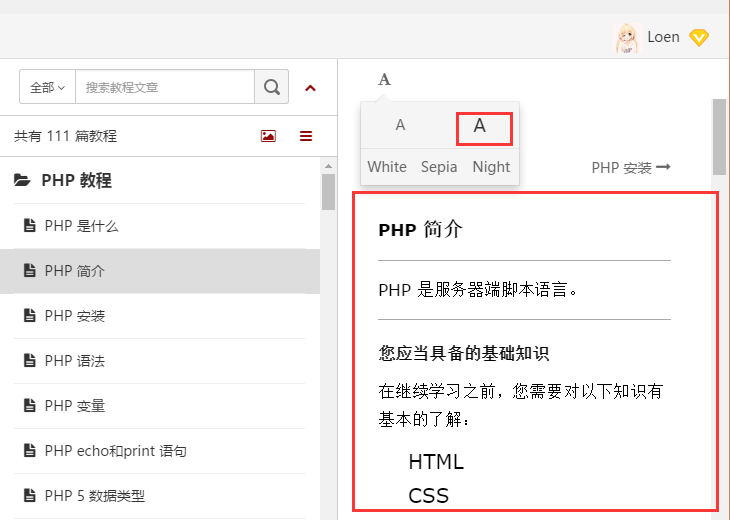This screenshot has height=520, width=730.
Task: Select the White reading theme
Action: [x=387, y=167]
